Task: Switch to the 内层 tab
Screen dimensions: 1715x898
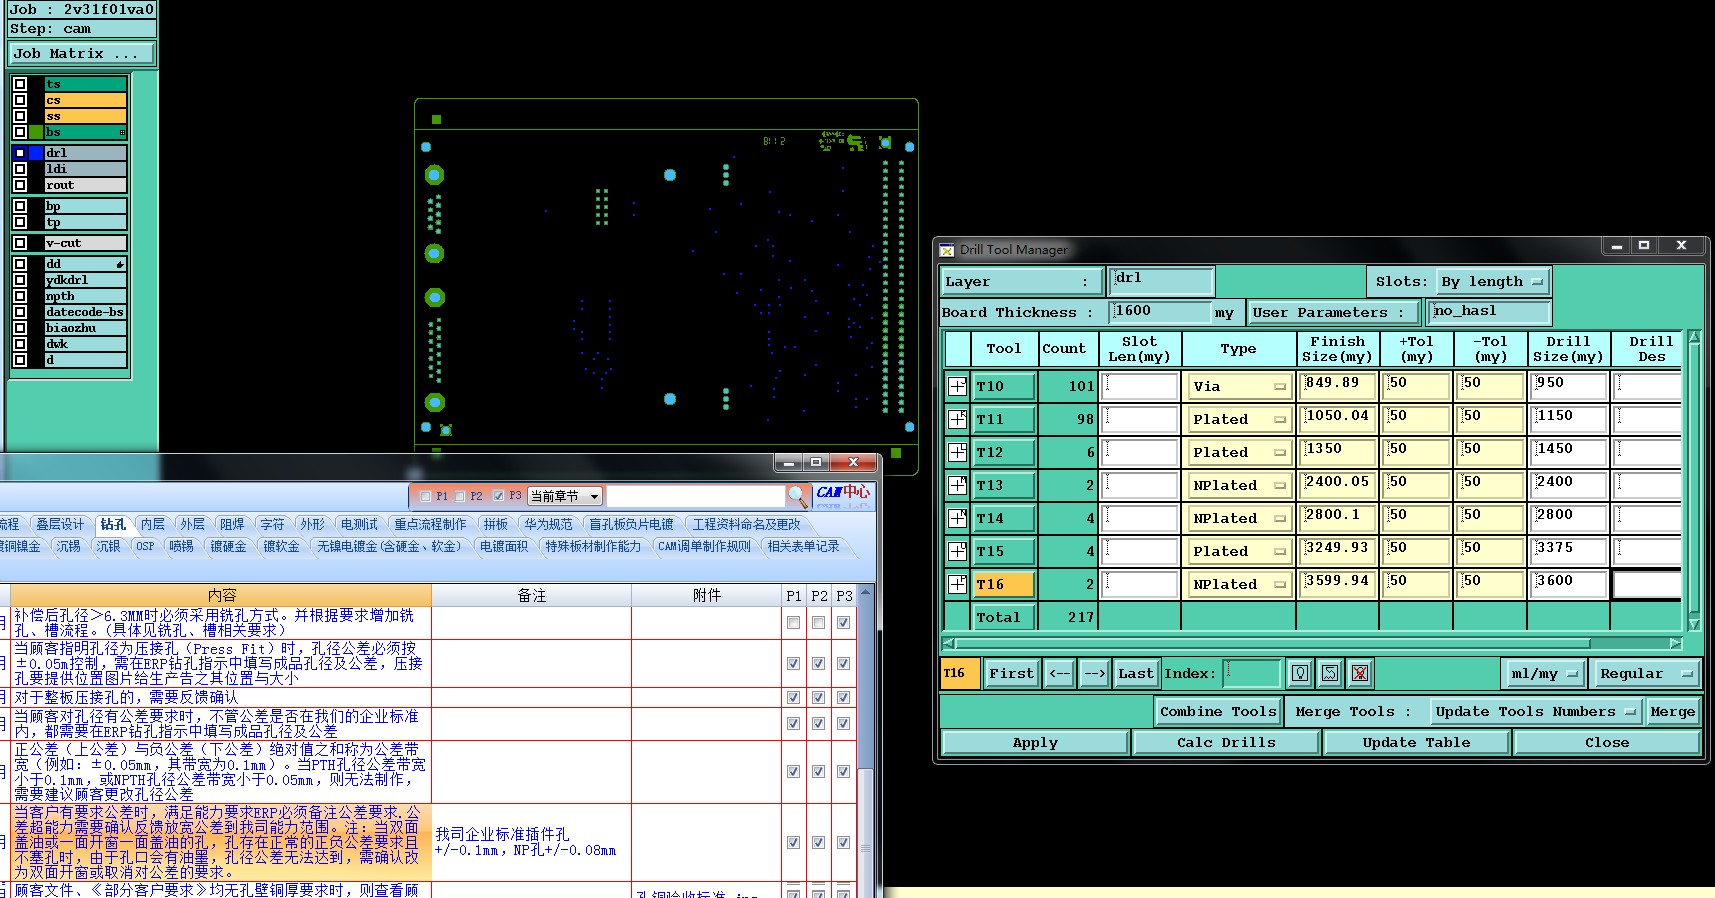Action: [153, 524]
